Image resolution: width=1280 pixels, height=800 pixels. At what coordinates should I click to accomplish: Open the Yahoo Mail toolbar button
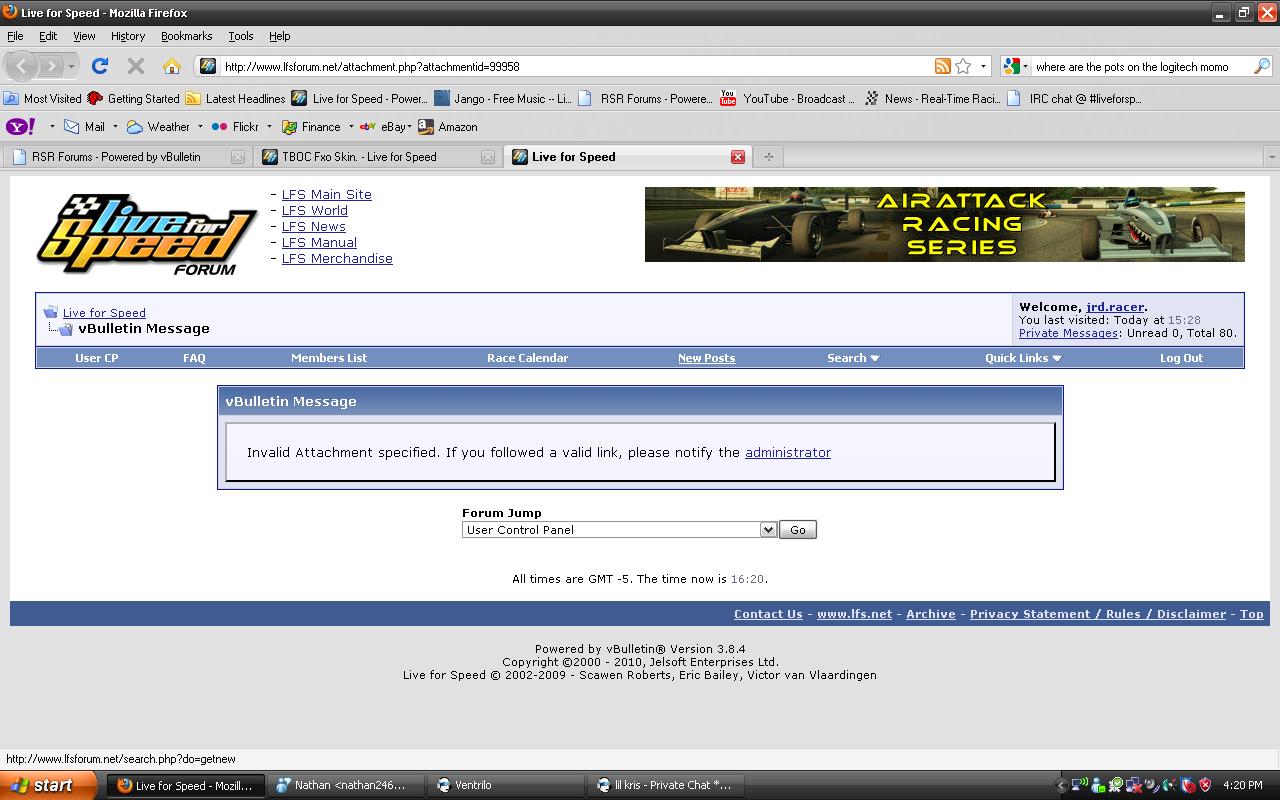(x=85, y=127)
